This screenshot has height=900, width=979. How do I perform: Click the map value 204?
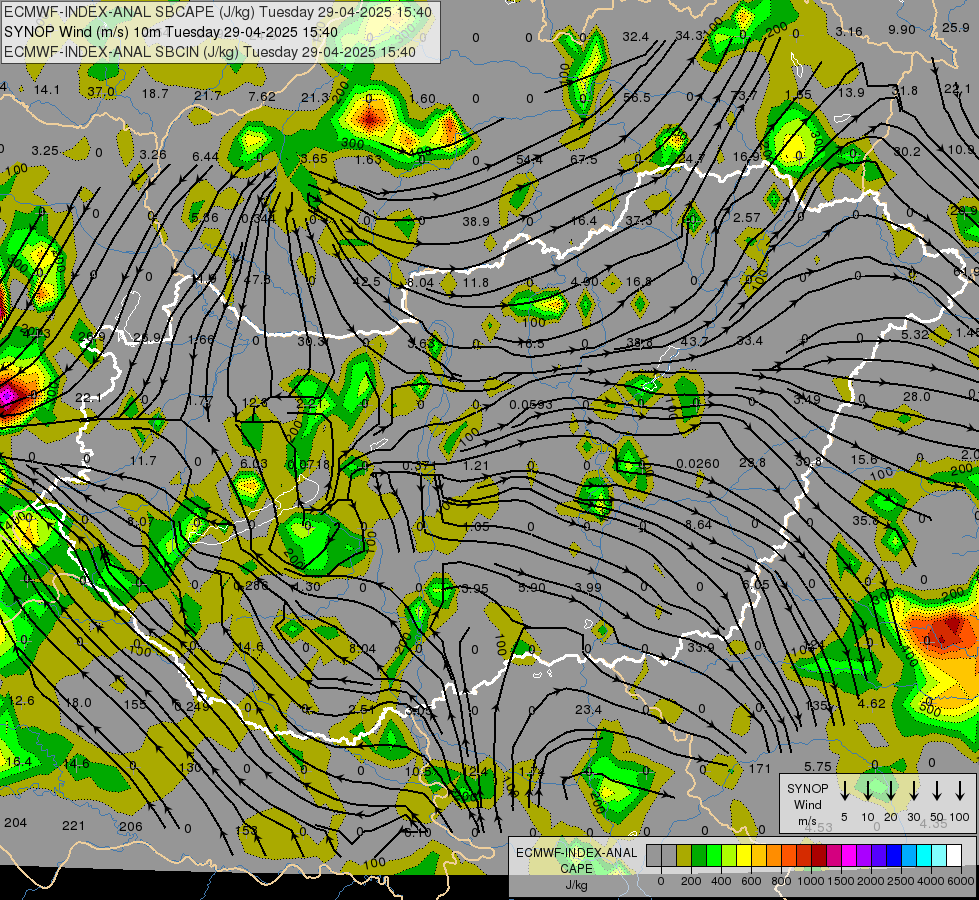pyautogui.click(x=16, y=823)
